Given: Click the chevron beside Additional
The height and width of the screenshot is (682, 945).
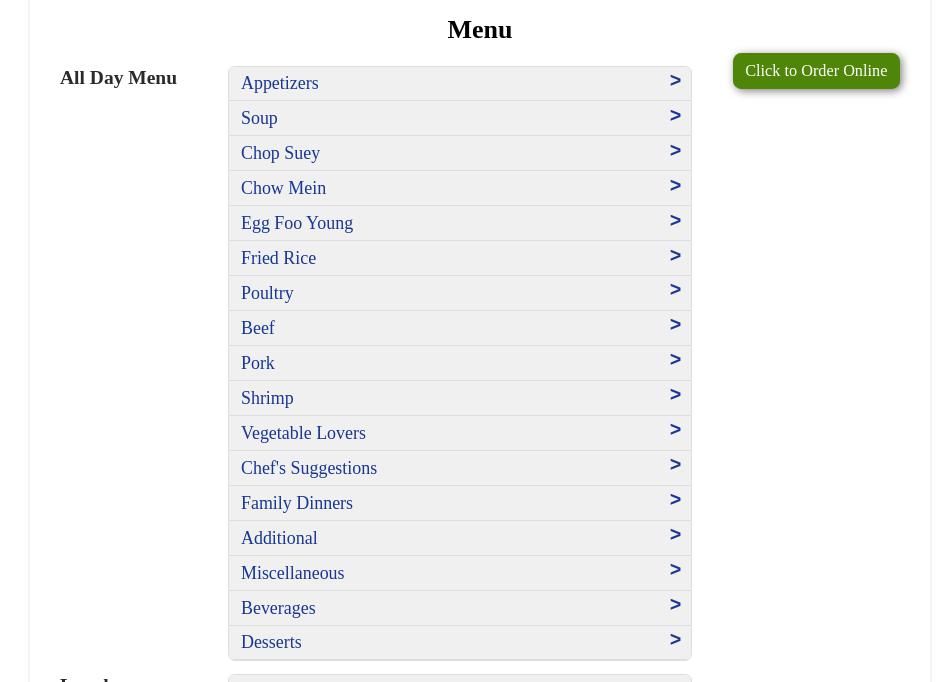Looking at the screenshot, I should [675, 535].
